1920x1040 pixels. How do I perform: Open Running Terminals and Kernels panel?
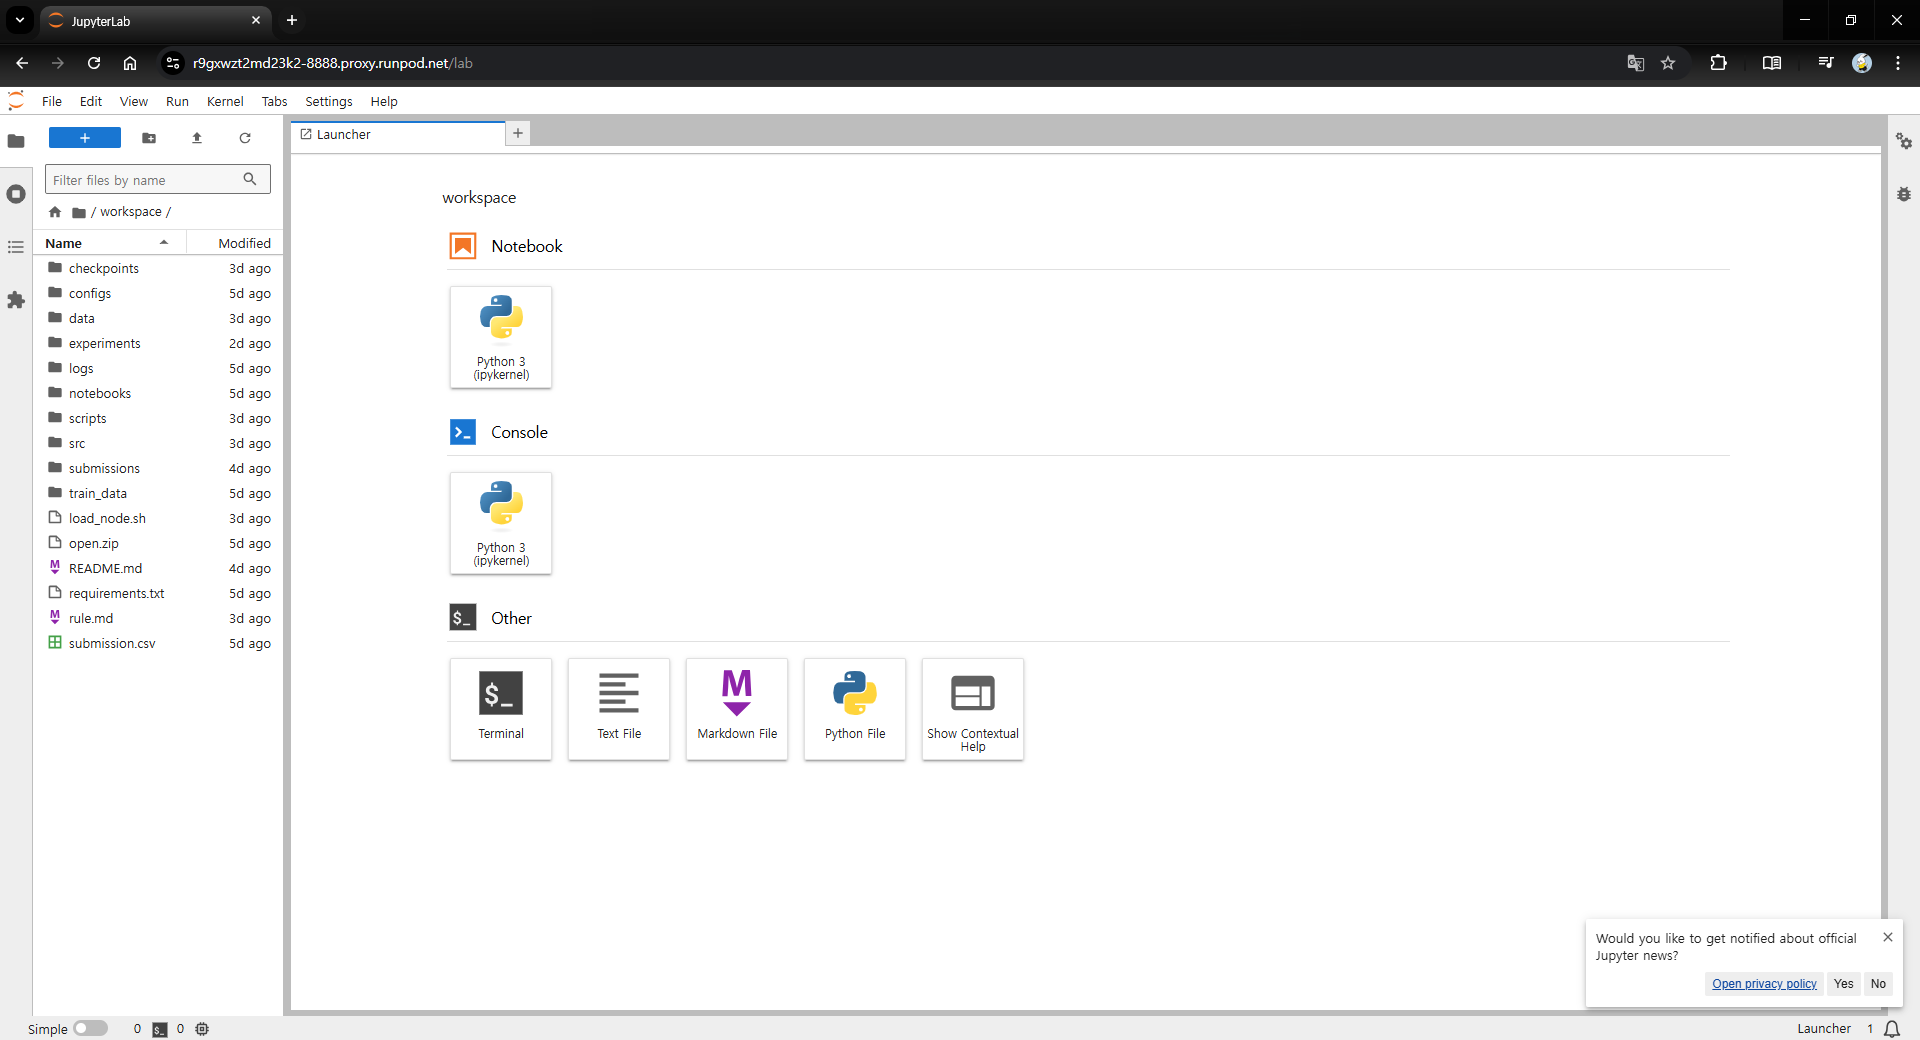click(16, 194)
